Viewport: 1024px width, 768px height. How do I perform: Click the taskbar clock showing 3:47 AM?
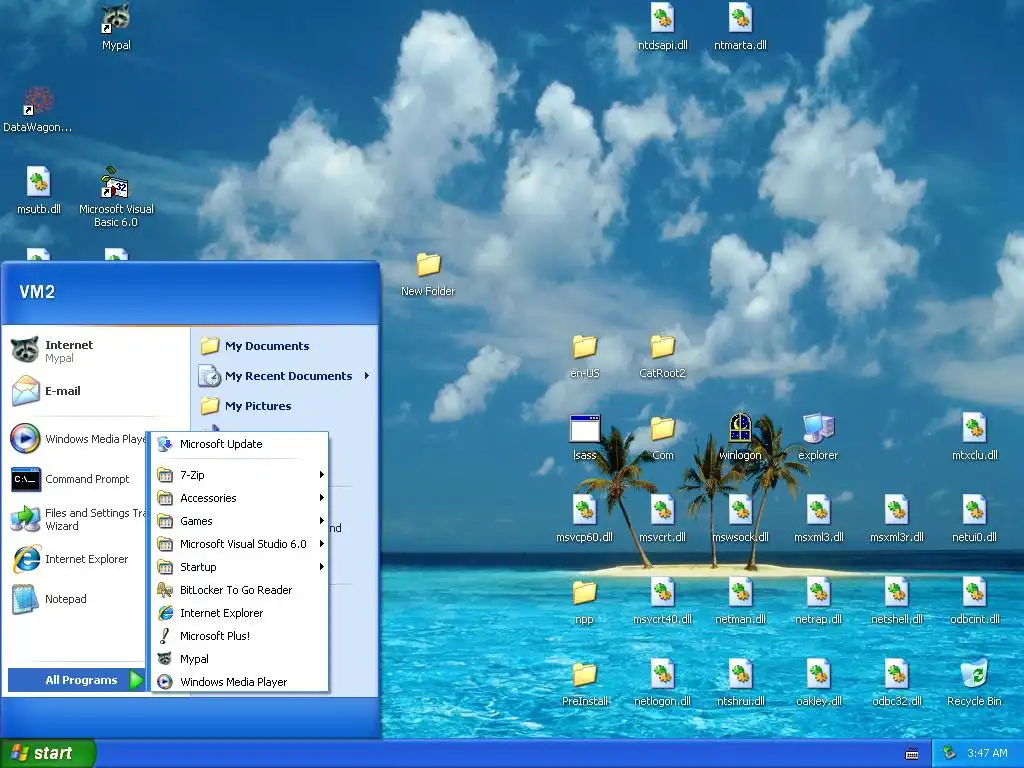[x=987, y=754]
